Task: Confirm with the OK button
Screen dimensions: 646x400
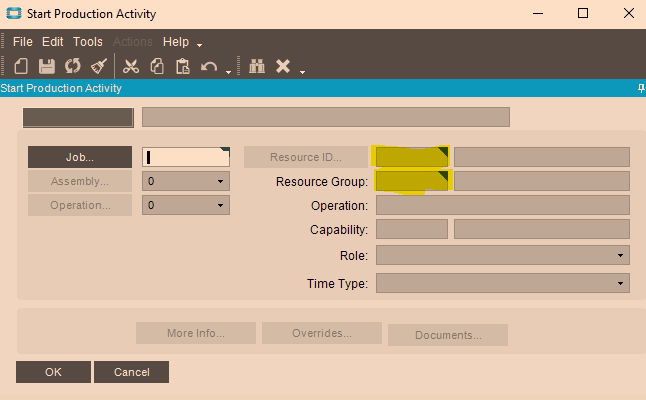Action: pos(53,372)
